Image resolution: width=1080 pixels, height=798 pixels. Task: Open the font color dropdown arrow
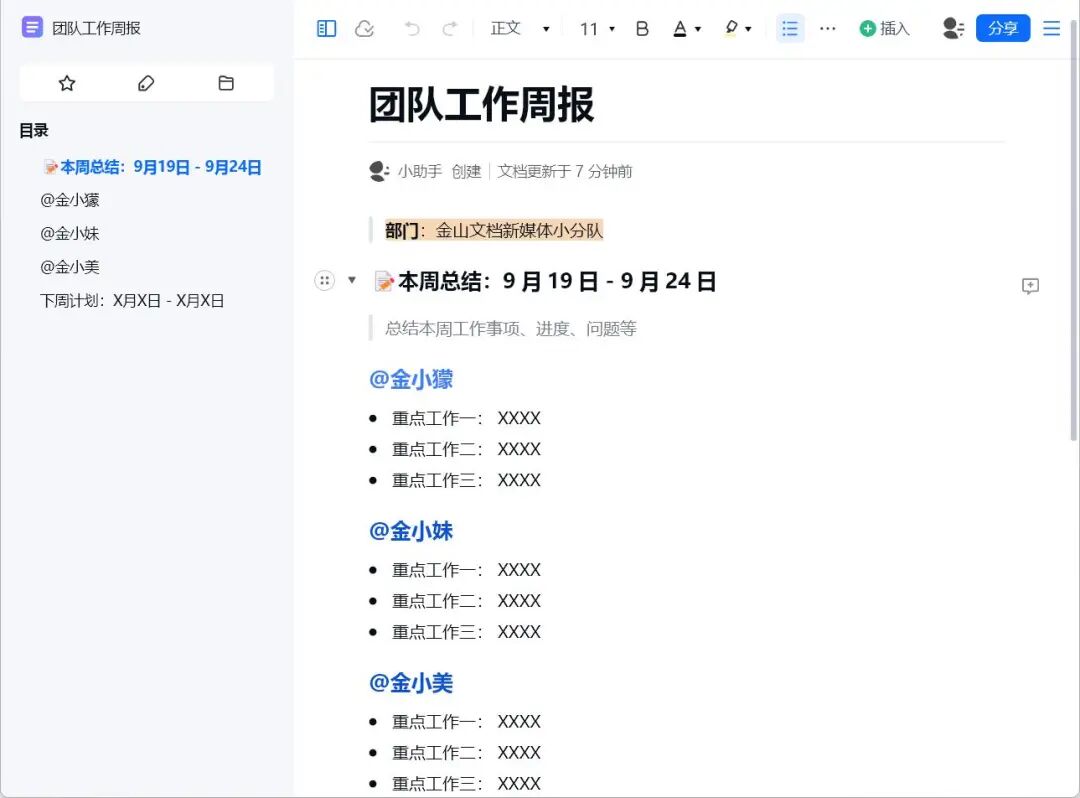[x=698, y=29]
